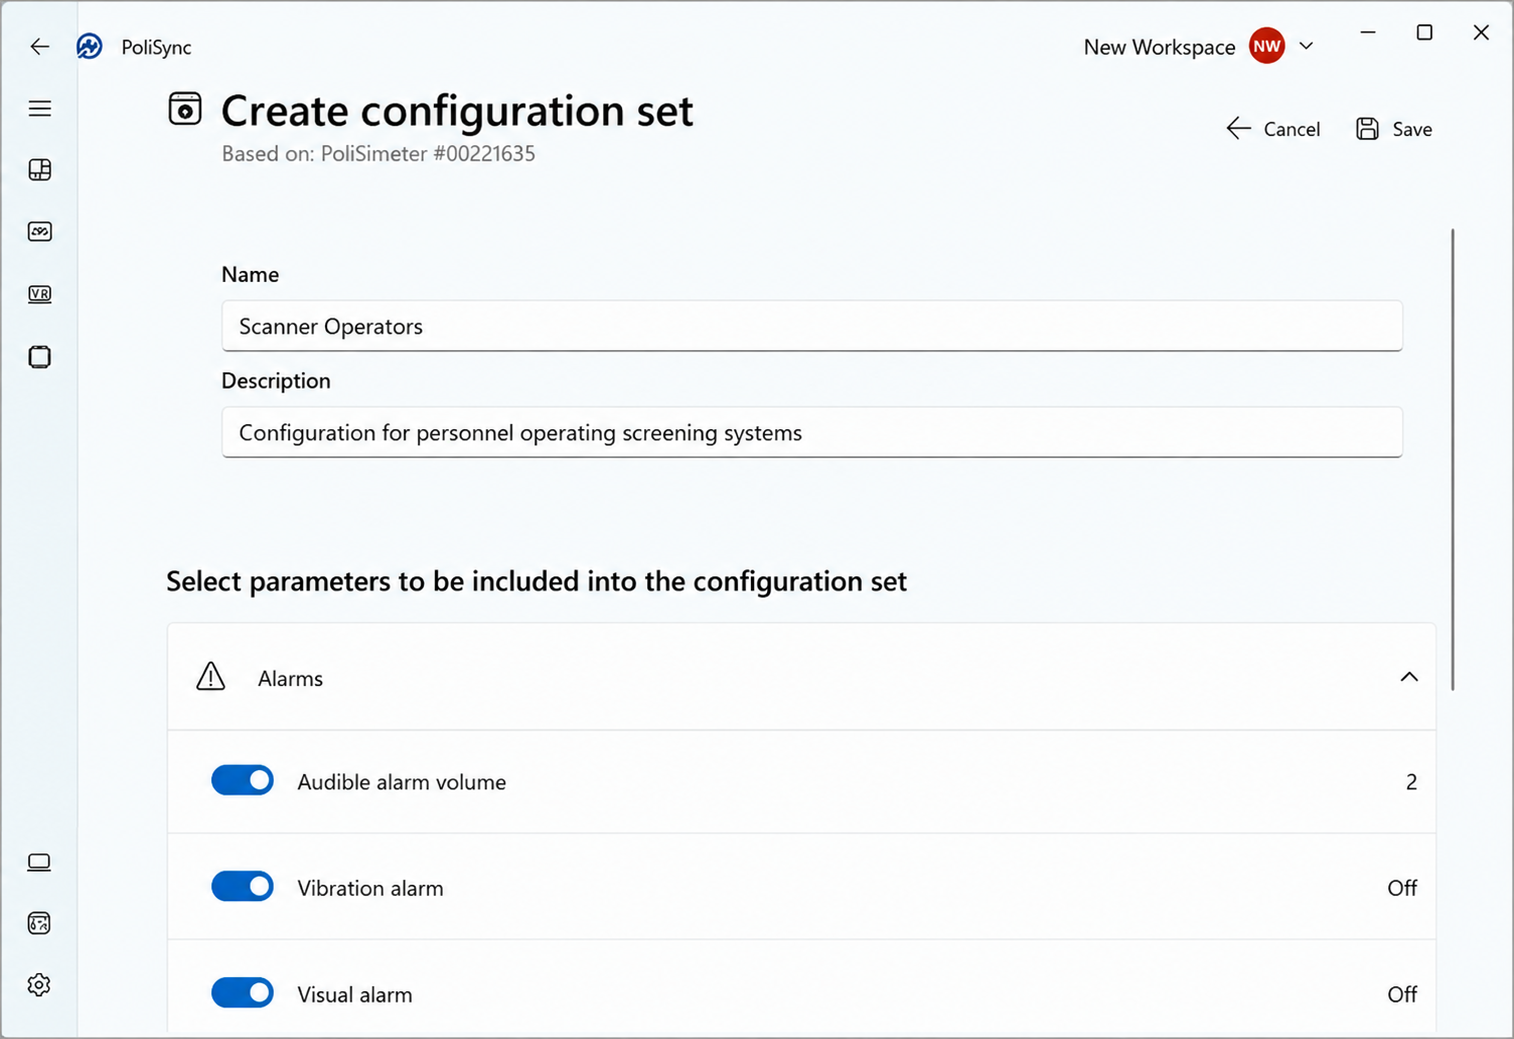The width and height of the screenshot is (1514, 1039).
Task: Open the VR sidebar icon
Action: [40, 294]
